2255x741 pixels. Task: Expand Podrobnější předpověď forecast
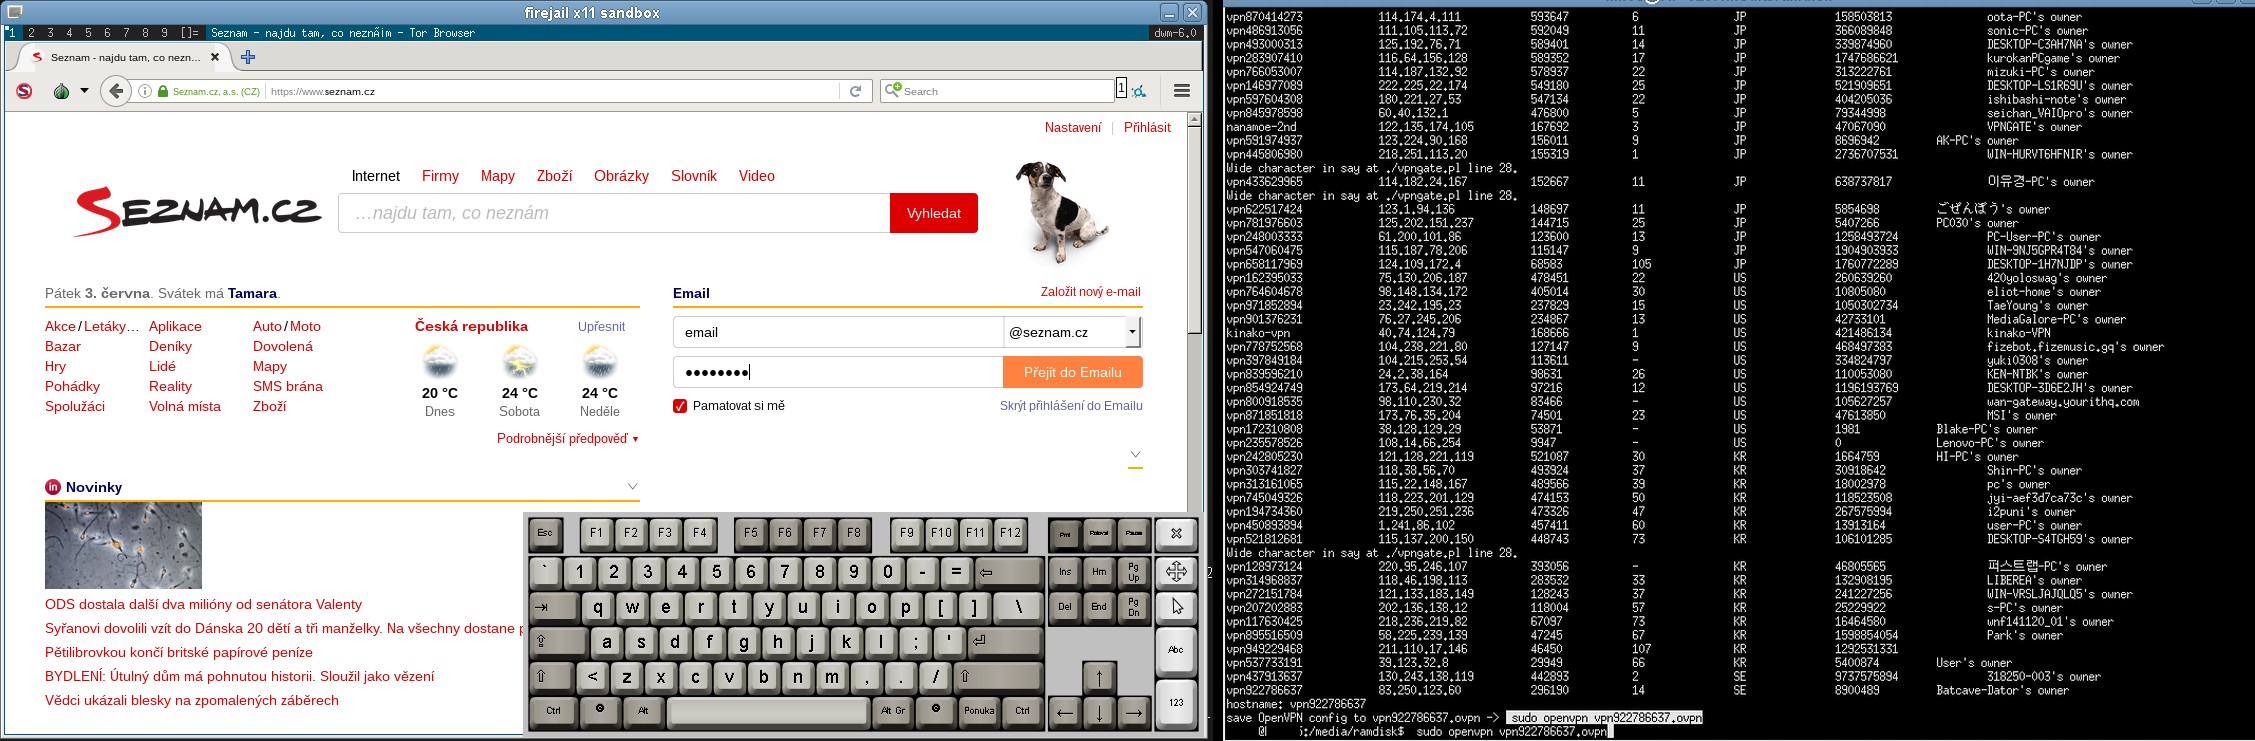coord(567,438)
